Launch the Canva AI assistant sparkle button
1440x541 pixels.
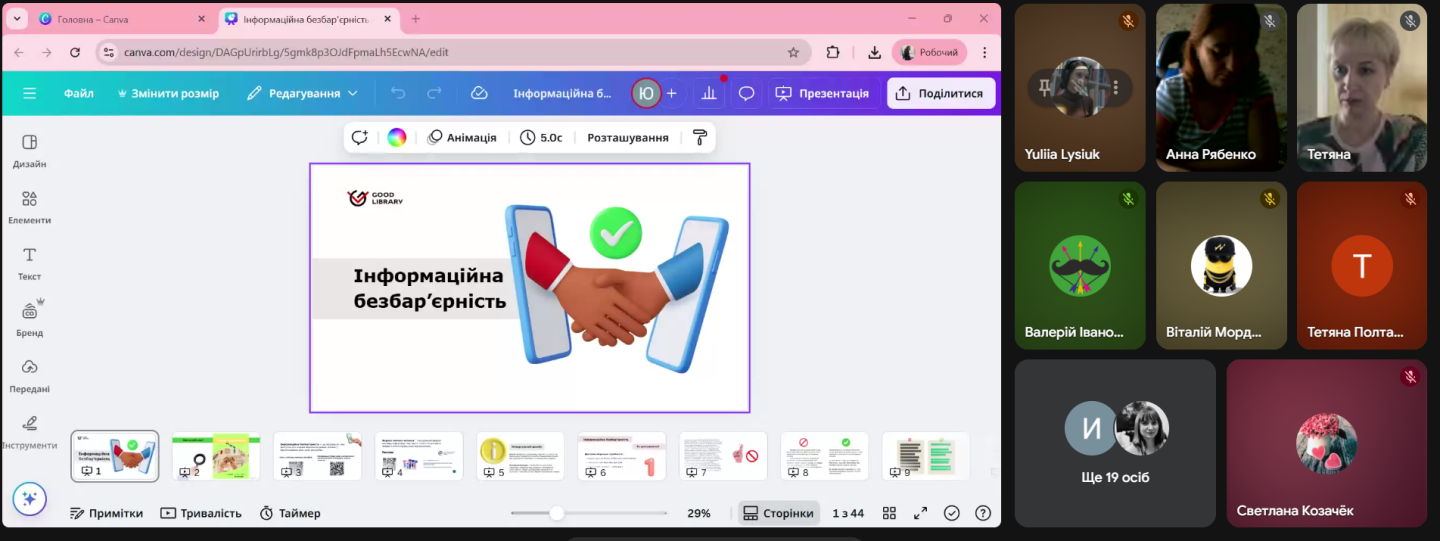coord(29,498)
